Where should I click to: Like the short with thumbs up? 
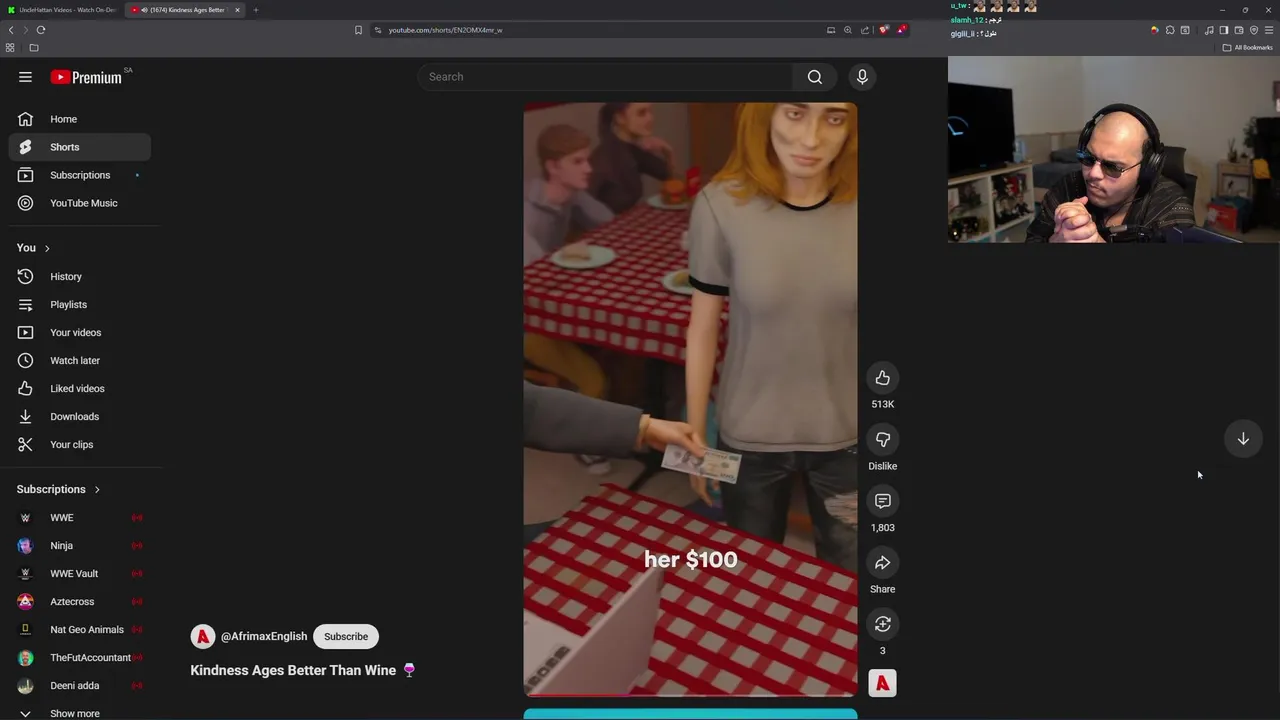click(882, 378)
